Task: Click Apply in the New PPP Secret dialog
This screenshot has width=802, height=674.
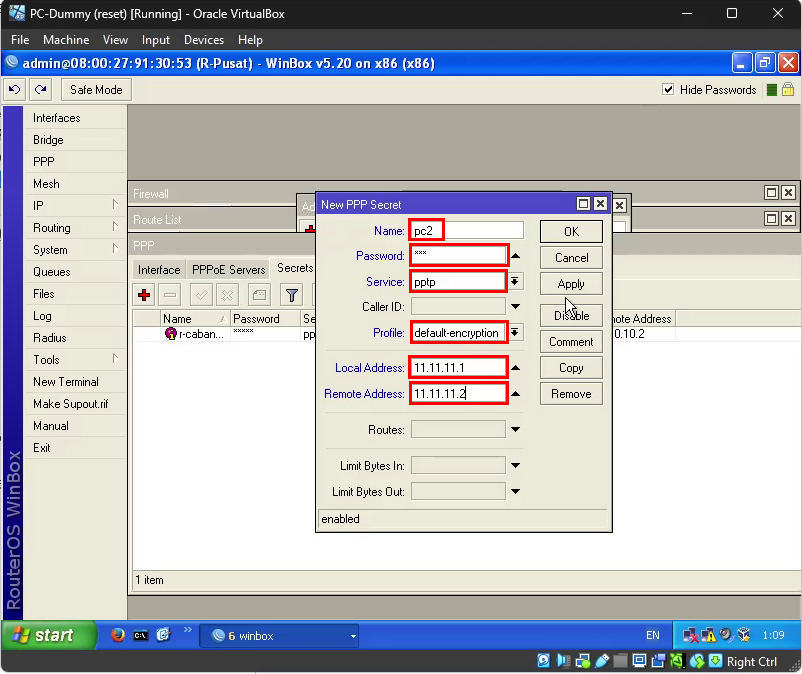Action: click(x=571, y=284)
